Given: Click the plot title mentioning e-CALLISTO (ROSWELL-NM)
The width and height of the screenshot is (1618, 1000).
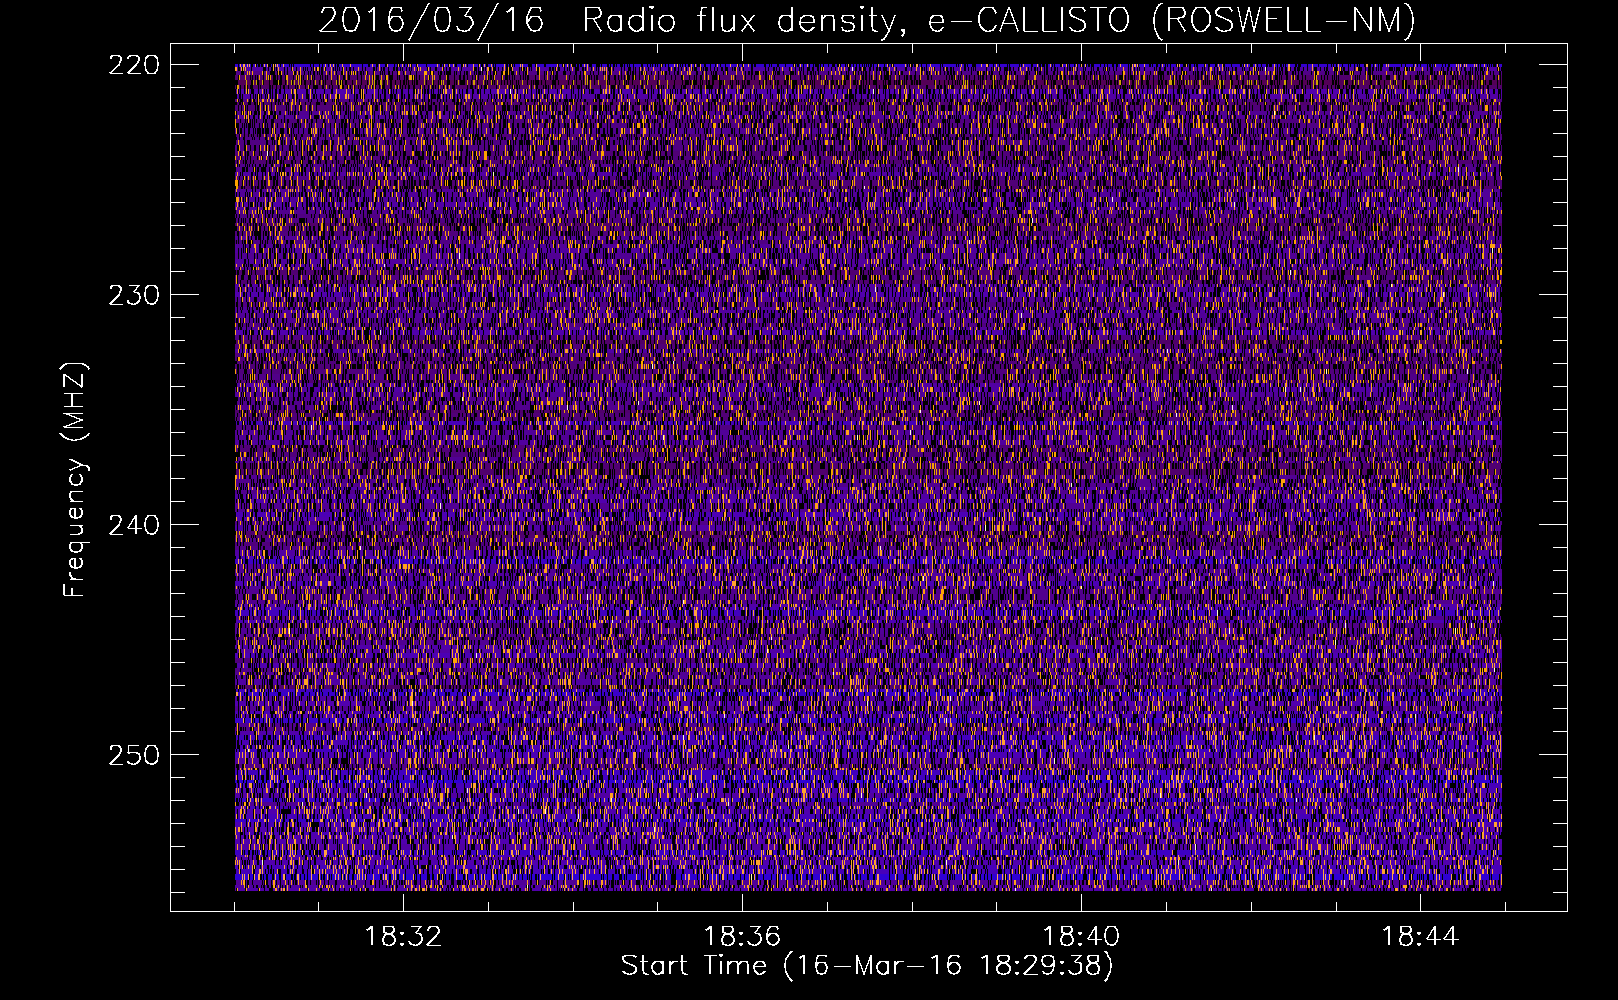Looking at the screenshot, I should point(867,21).
